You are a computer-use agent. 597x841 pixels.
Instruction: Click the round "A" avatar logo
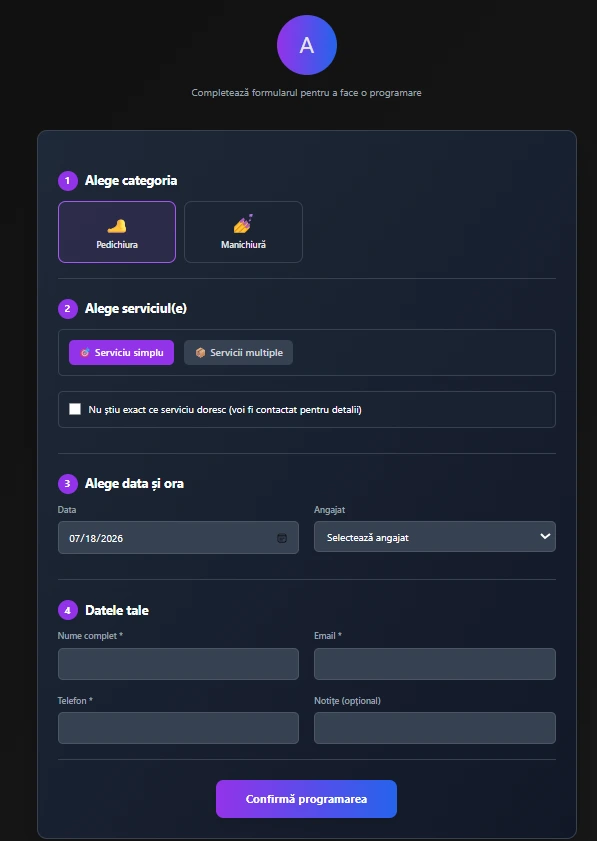pyautogui.click(x=307, y=45)
